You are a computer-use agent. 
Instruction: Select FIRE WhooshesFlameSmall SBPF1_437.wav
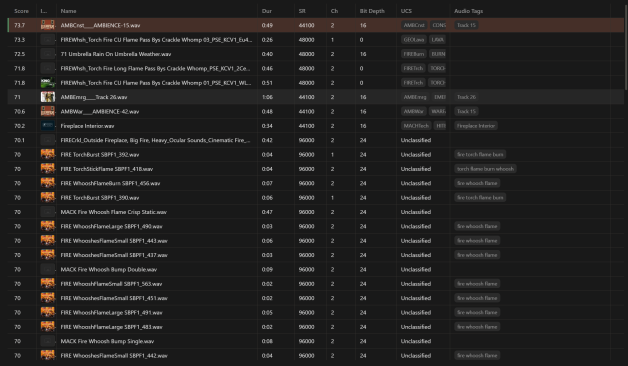click(x=114, y=255)
